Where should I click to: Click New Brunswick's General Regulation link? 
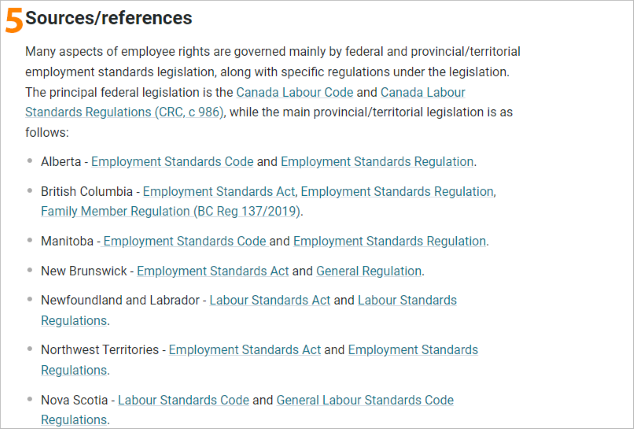click(369, 271)
